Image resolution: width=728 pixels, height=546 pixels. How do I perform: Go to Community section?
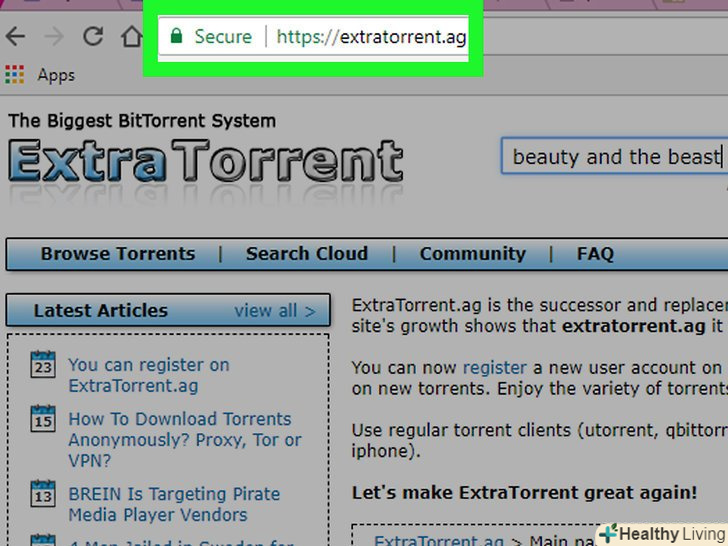click(x=472, y=254)
